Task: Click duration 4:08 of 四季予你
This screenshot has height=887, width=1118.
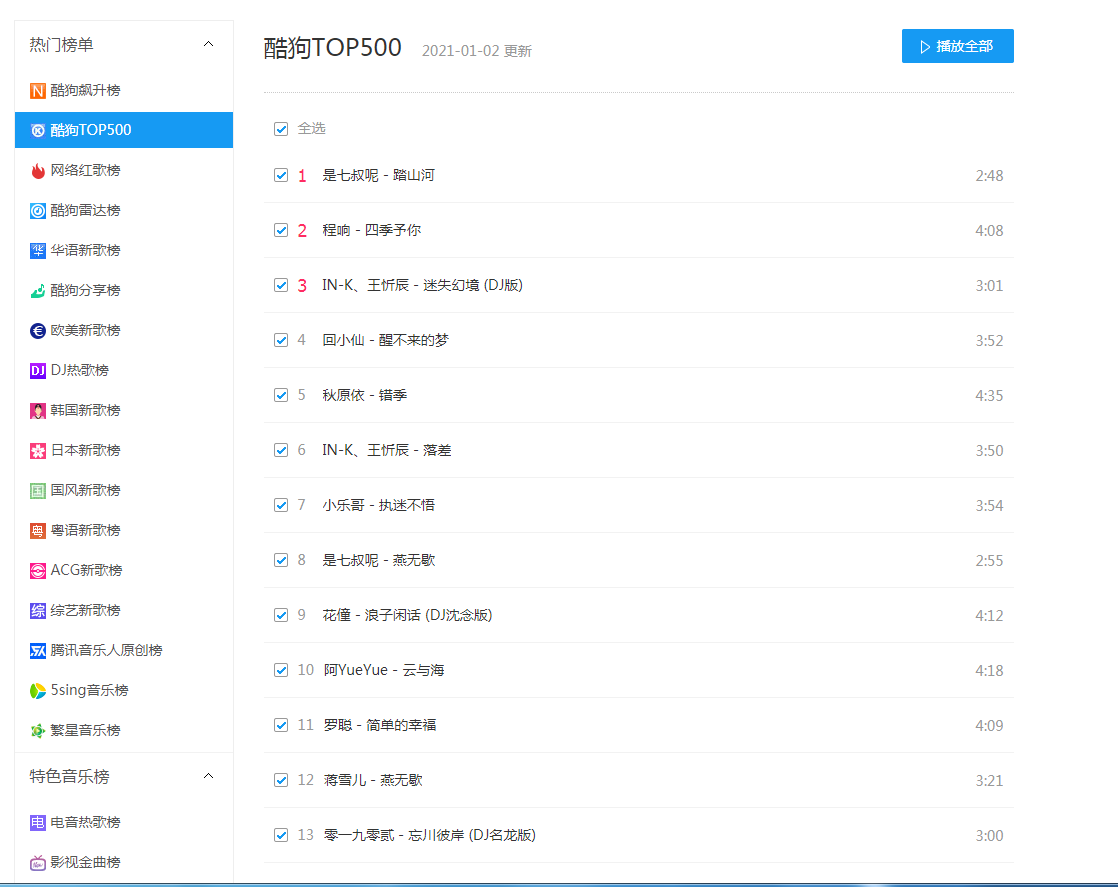Action: pos(989,230)
